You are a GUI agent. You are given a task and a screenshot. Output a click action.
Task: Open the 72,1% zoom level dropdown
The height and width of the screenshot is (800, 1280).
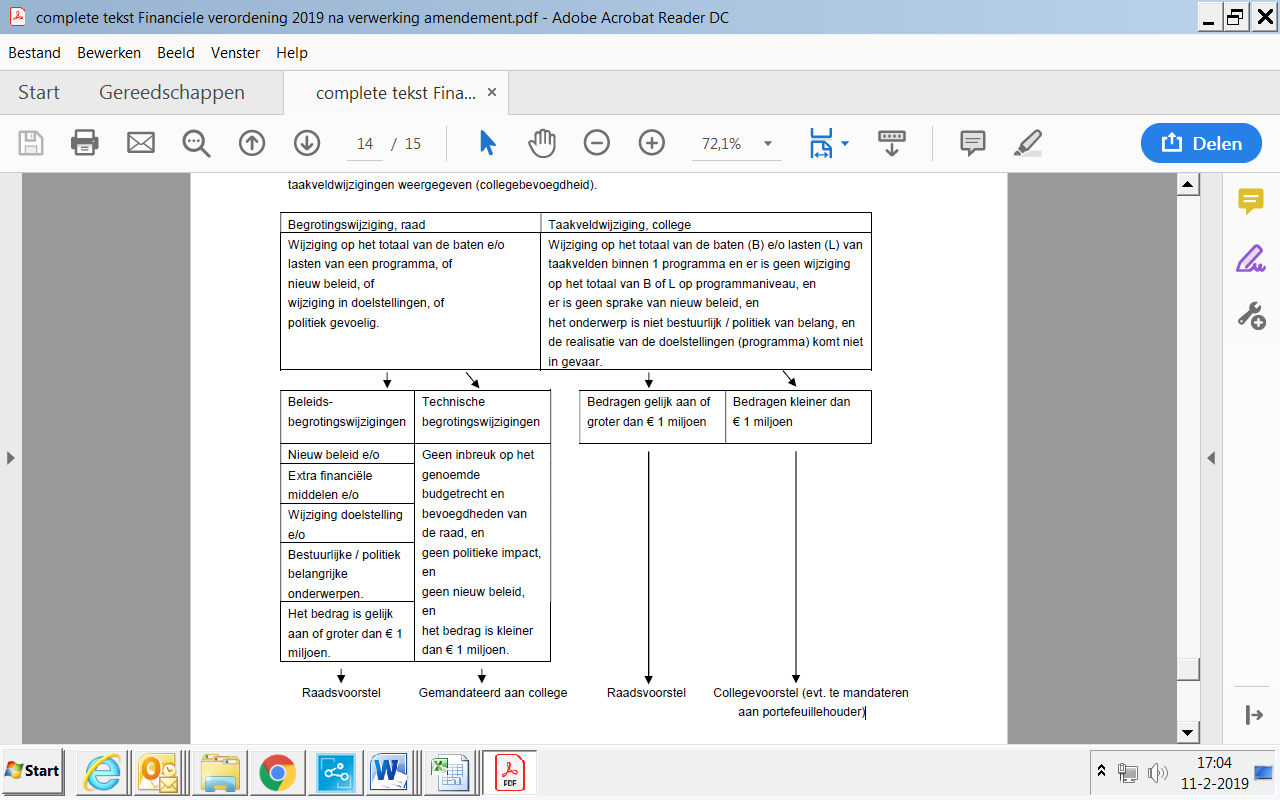click(768, 143)
